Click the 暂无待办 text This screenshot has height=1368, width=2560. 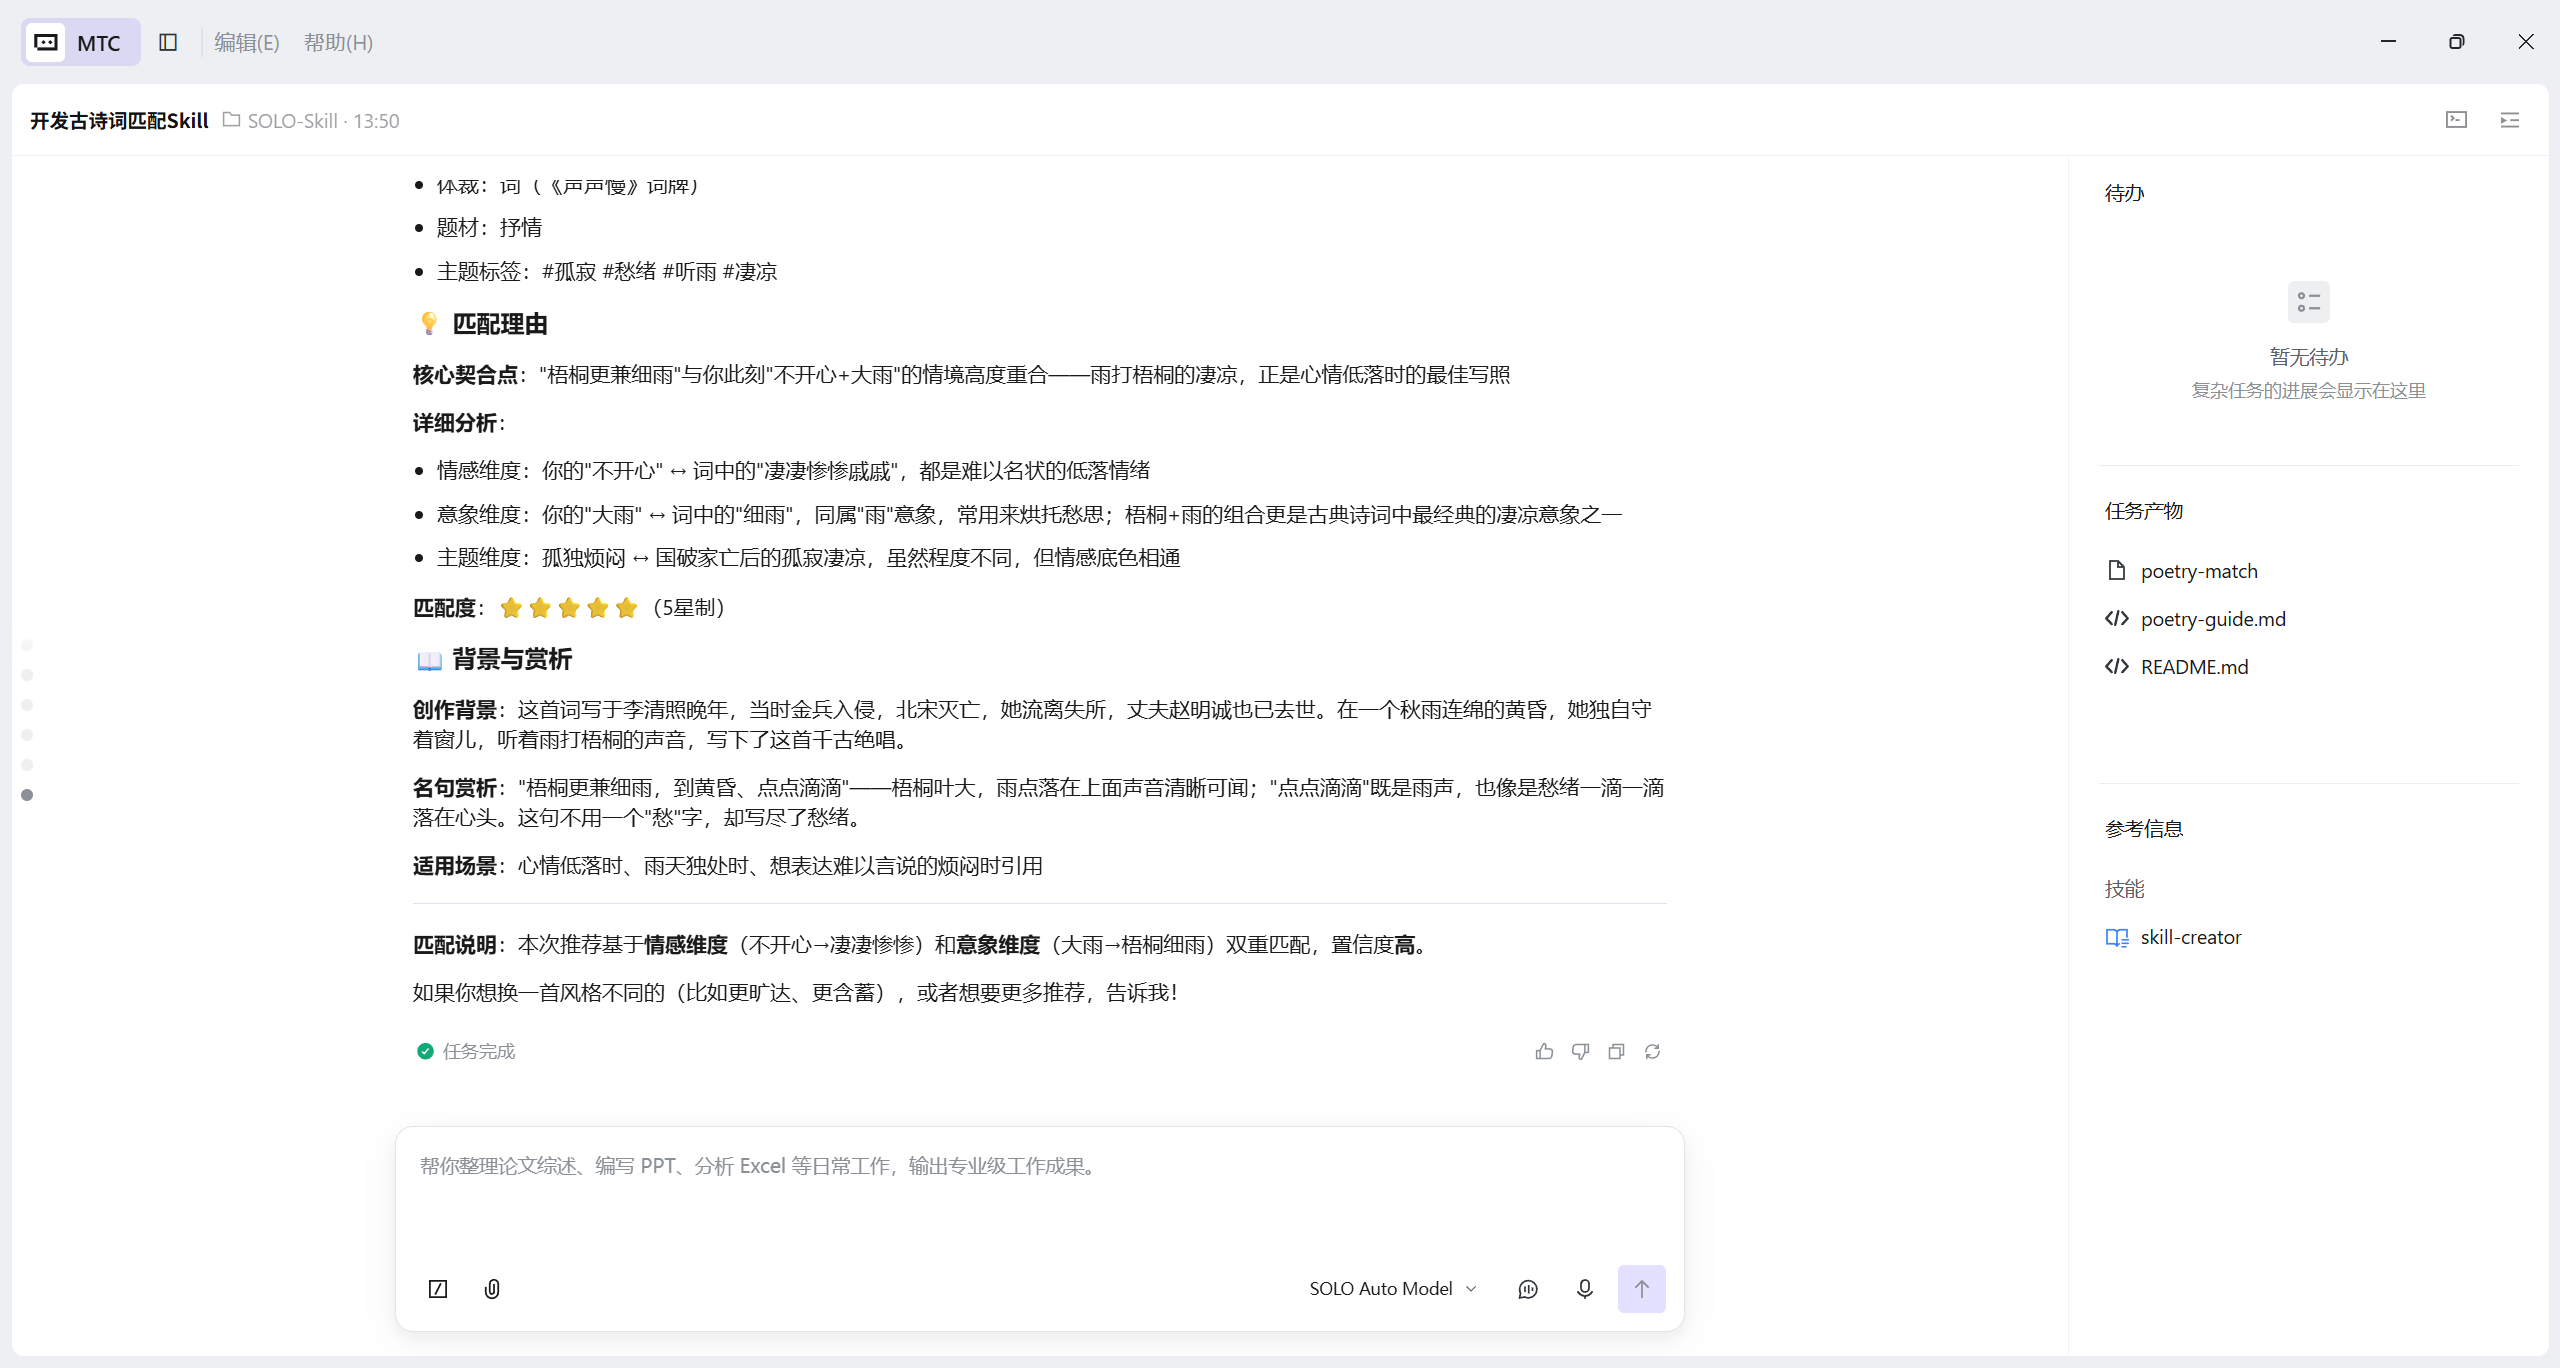[2308, 357]
